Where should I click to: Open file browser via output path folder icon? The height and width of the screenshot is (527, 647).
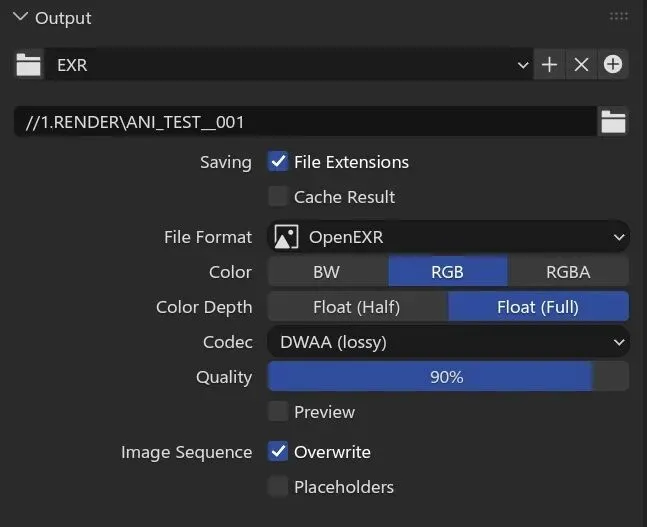pyautogui.click(x=613, y=122)
